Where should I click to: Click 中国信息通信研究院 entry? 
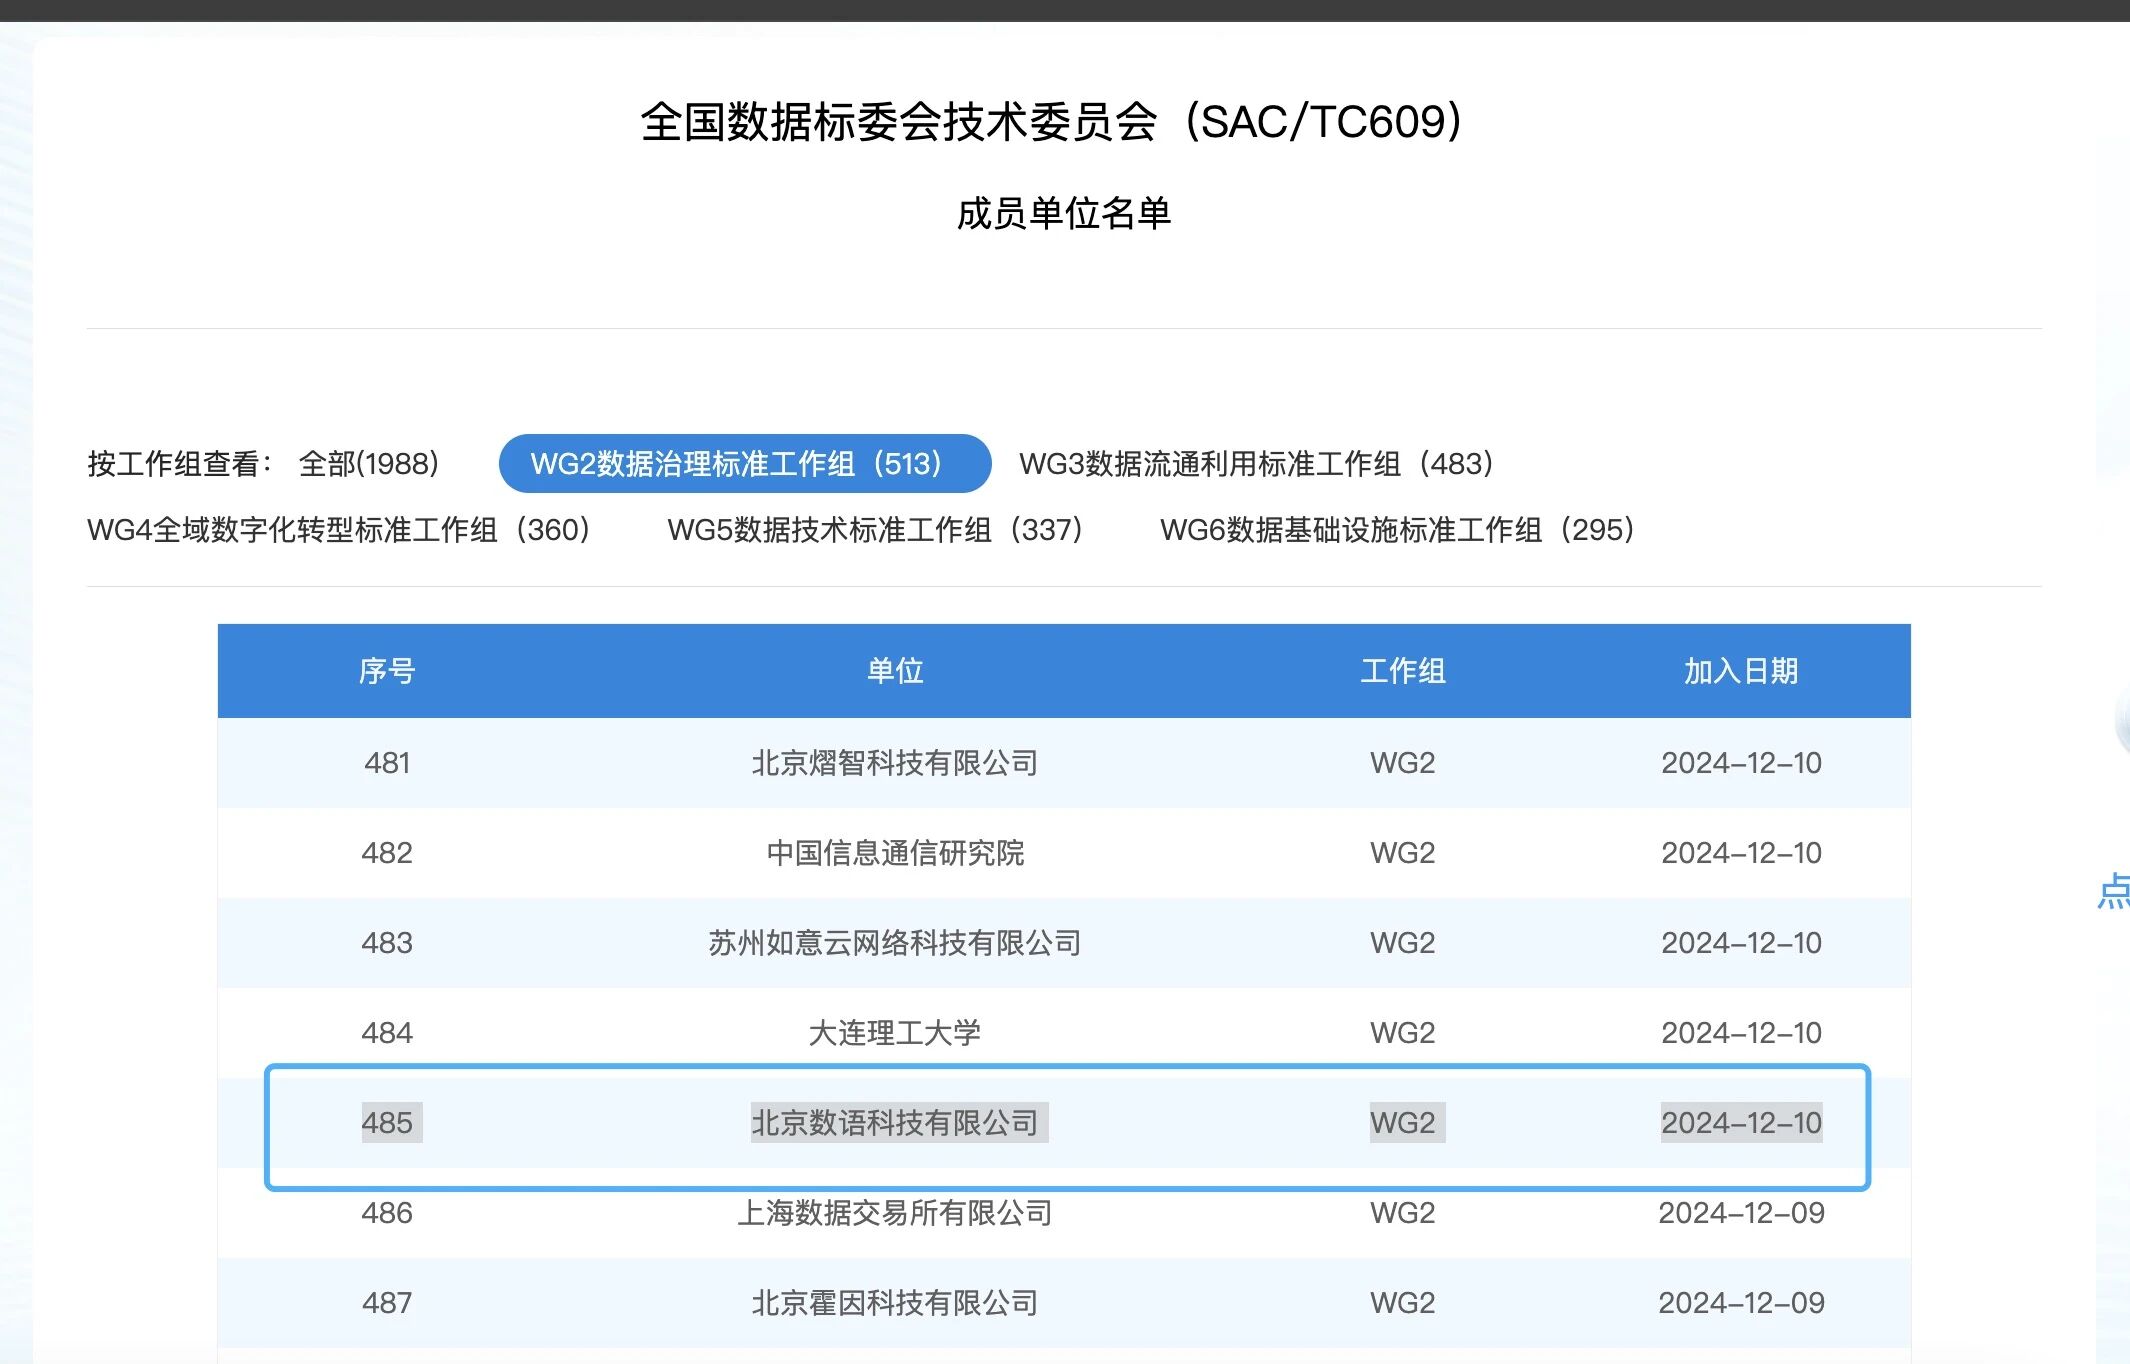pos(895,853)
